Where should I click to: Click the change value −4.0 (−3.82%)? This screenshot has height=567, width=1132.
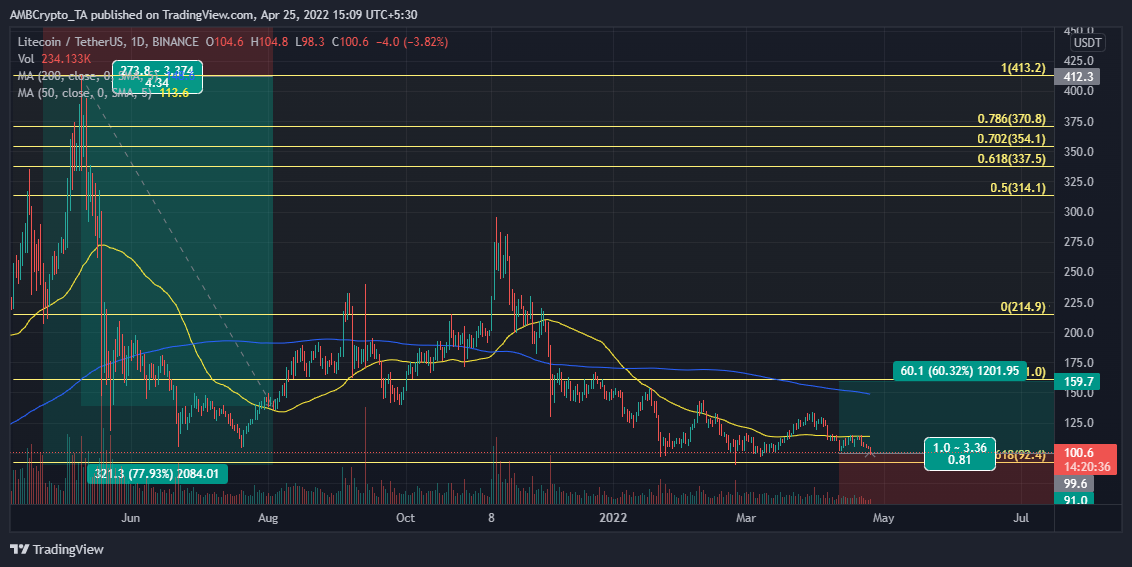412,42
